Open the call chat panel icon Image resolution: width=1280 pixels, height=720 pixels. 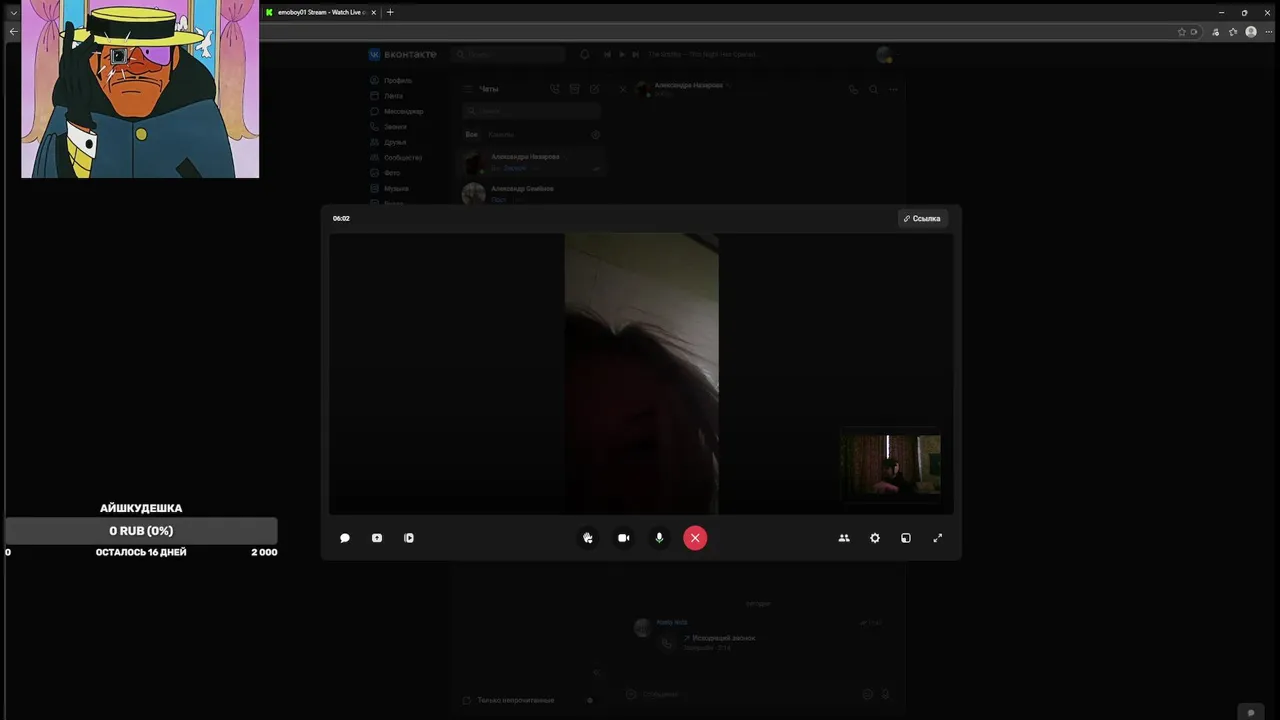pyautogui.click(x=345, y=538)
